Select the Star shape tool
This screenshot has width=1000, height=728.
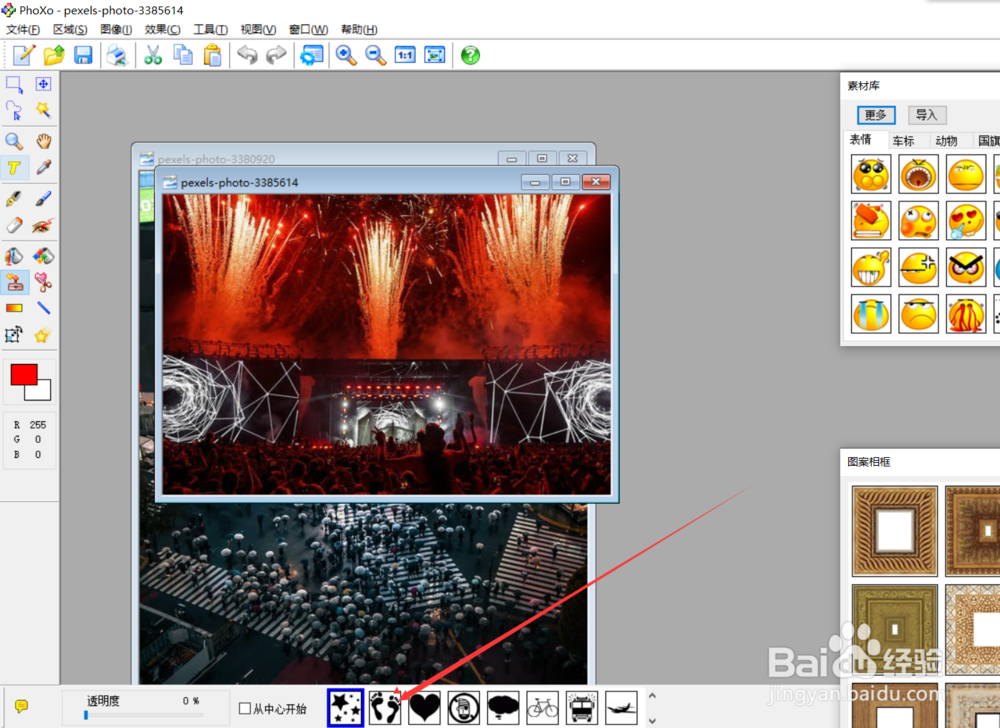click(43, 335)
